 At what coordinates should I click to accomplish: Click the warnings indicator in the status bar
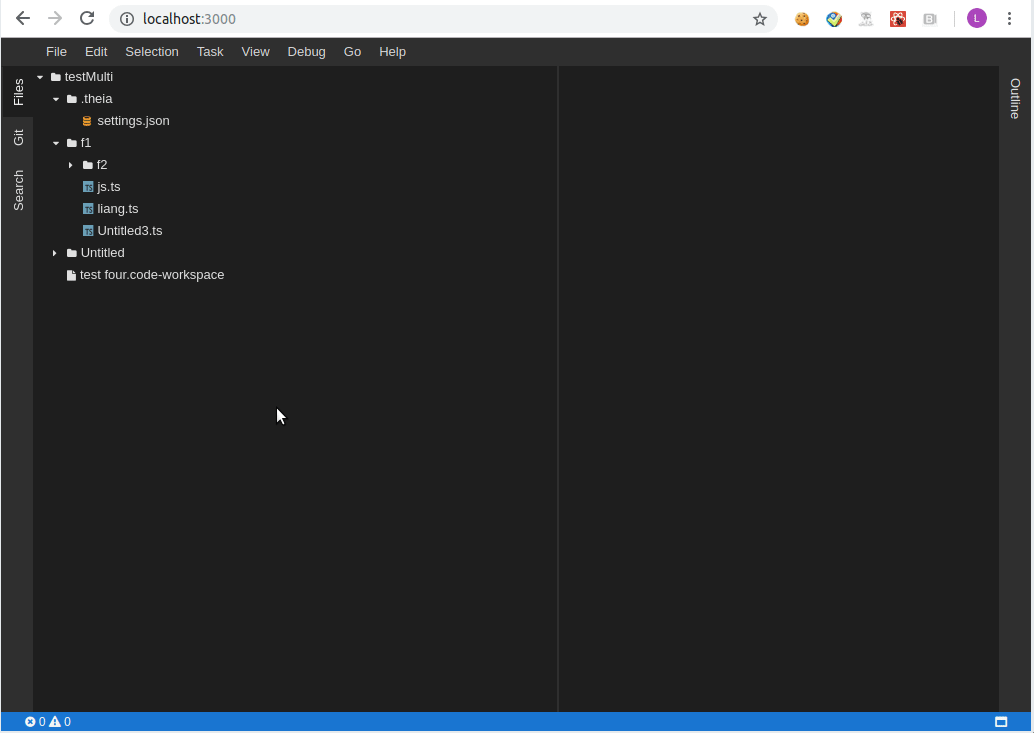[x=58, y=721]
